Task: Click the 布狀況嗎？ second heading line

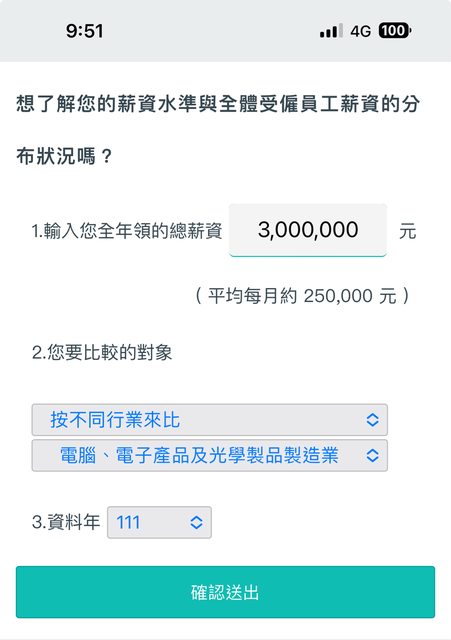Action: pyautogui.click(x=64, y=156)
